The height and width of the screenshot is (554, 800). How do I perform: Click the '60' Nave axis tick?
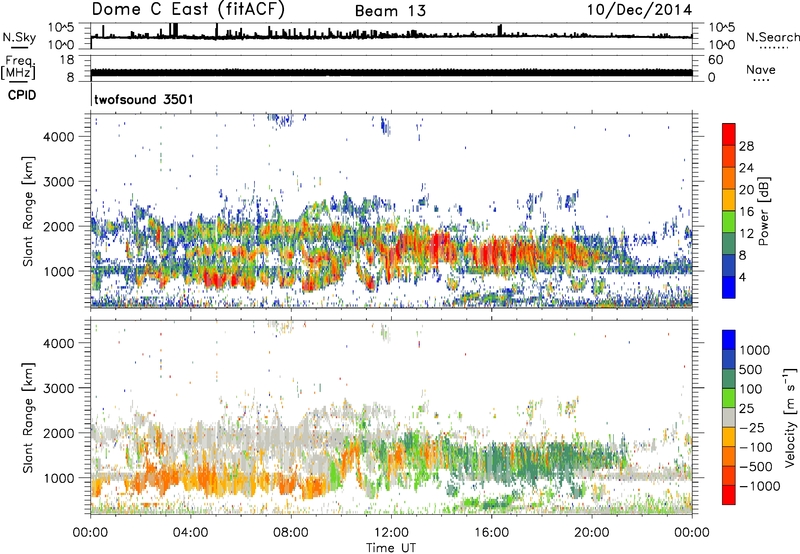point(715,60)
